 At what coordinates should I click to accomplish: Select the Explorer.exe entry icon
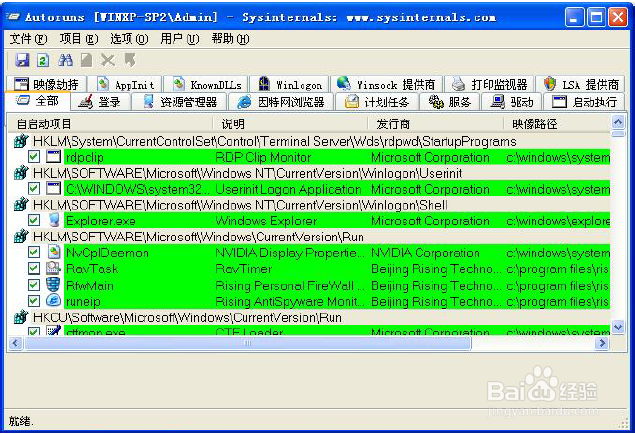click(x=53, y=220)
